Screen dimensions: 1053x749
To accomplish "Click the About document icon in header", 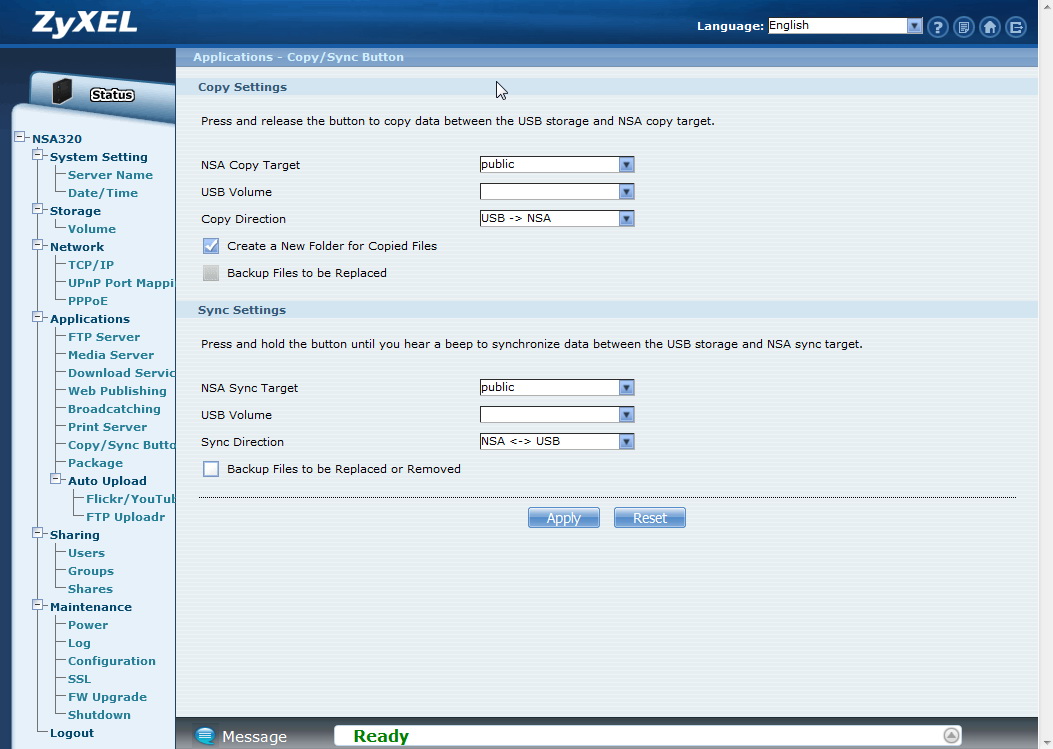I will click(964, 28).
